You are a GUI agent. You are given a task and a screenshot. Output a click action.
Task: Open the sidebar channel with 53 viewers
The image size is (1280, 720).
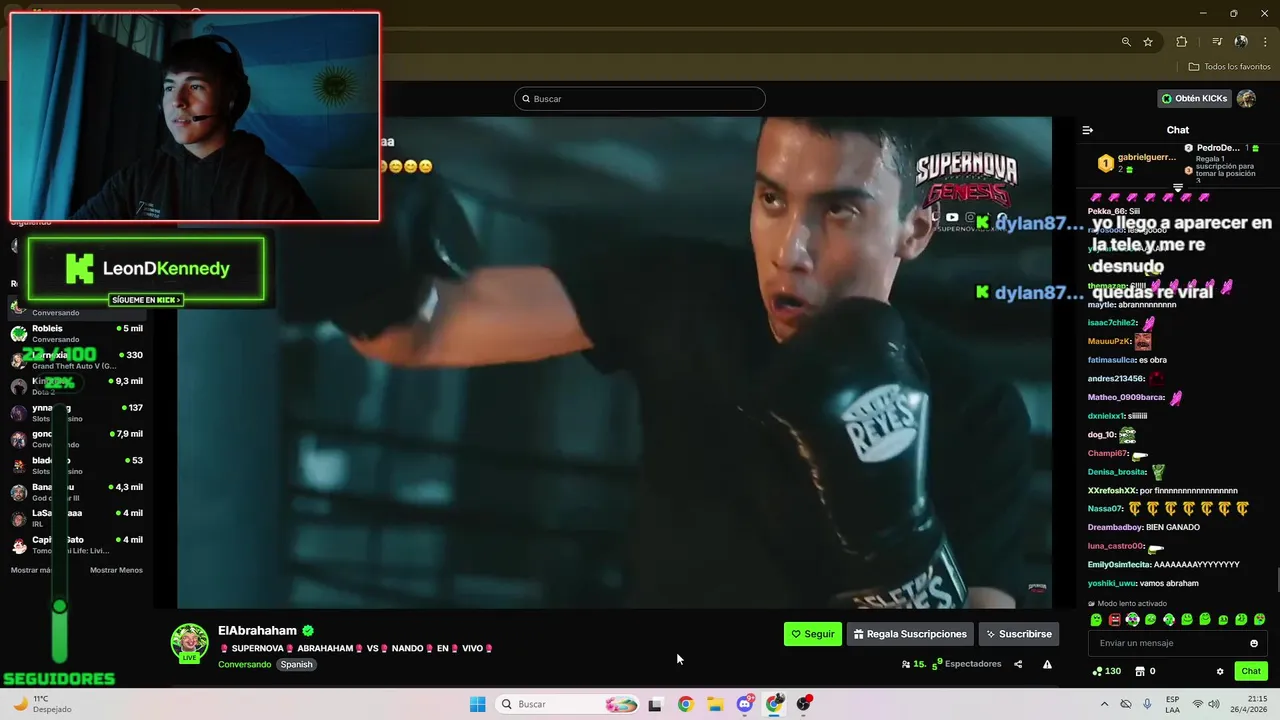click(x=76, y=466)
